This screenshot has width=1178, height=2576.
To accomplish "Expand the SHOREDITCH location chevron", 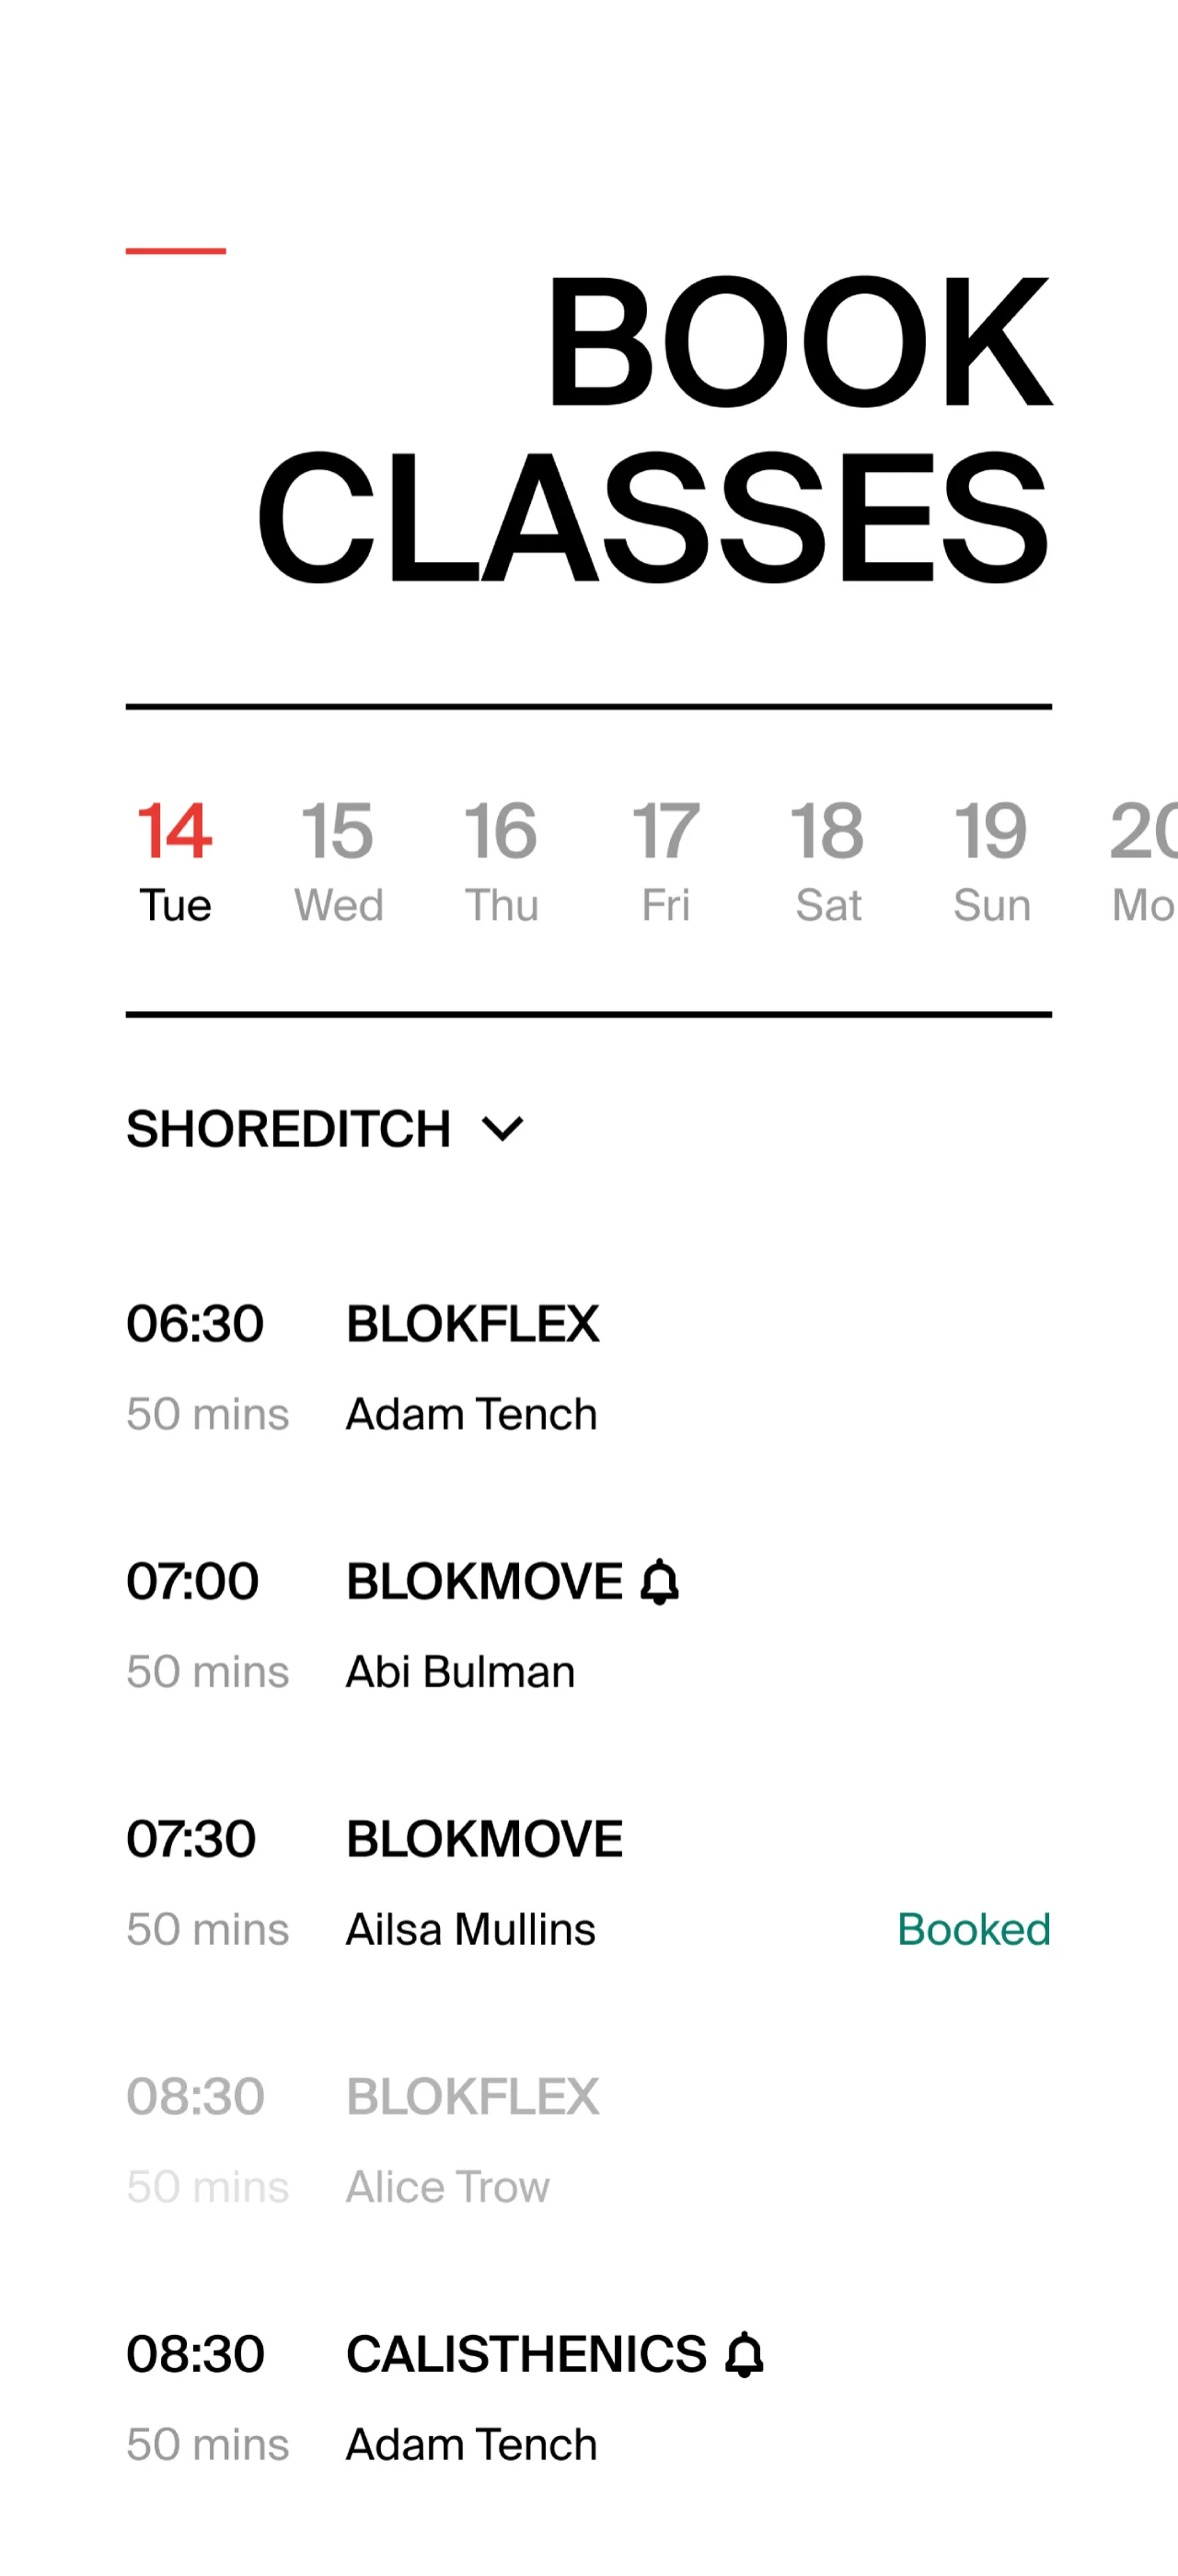I will pos(502,1129).
